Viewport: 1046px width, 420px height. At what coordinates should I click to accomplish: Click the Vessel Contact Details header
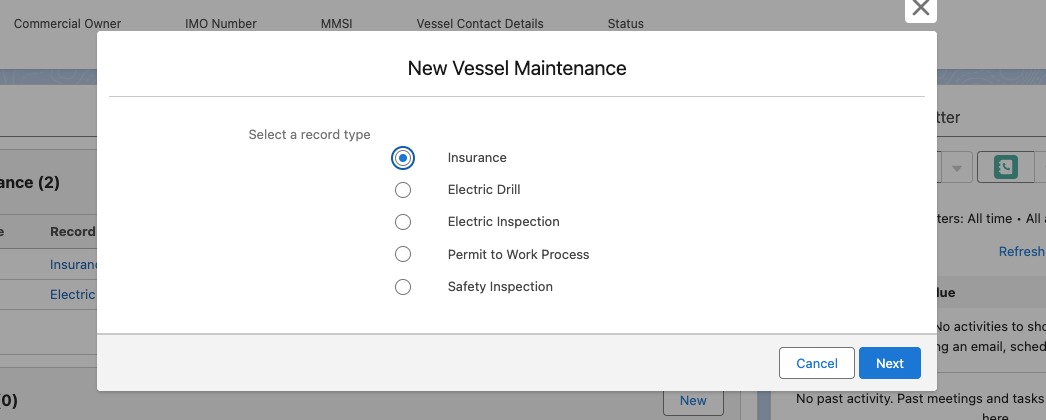tap(480, 24)
